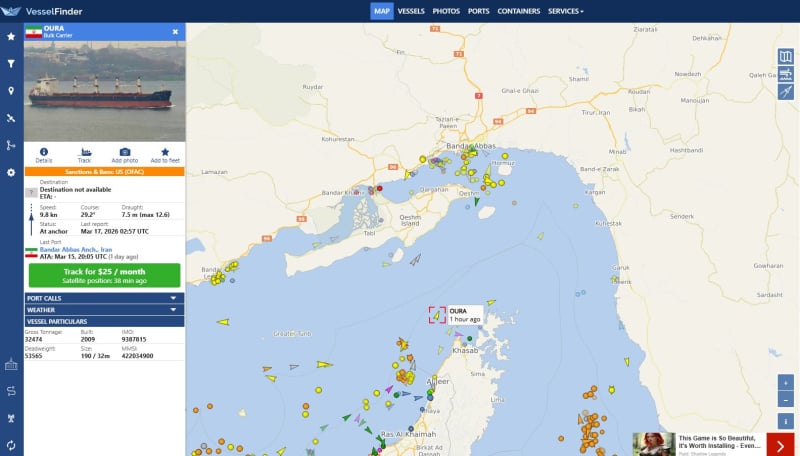This screenshot has width=800, height=456.
Task: Click the OURA 1 hour ago map label
Action: tap(465, 315)
